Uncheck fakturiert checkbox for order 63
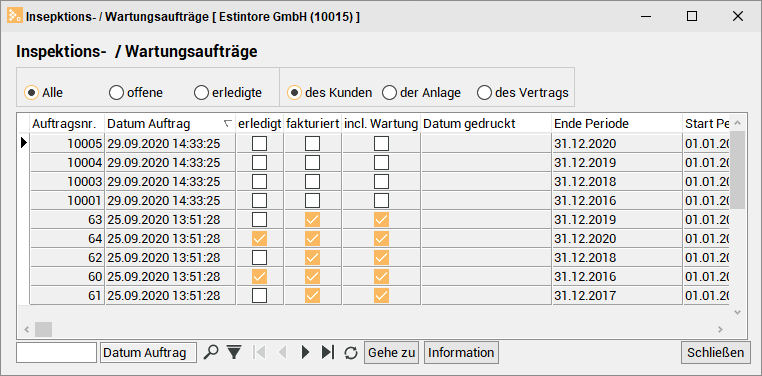762x376 pixels. (x=312, y=220)
